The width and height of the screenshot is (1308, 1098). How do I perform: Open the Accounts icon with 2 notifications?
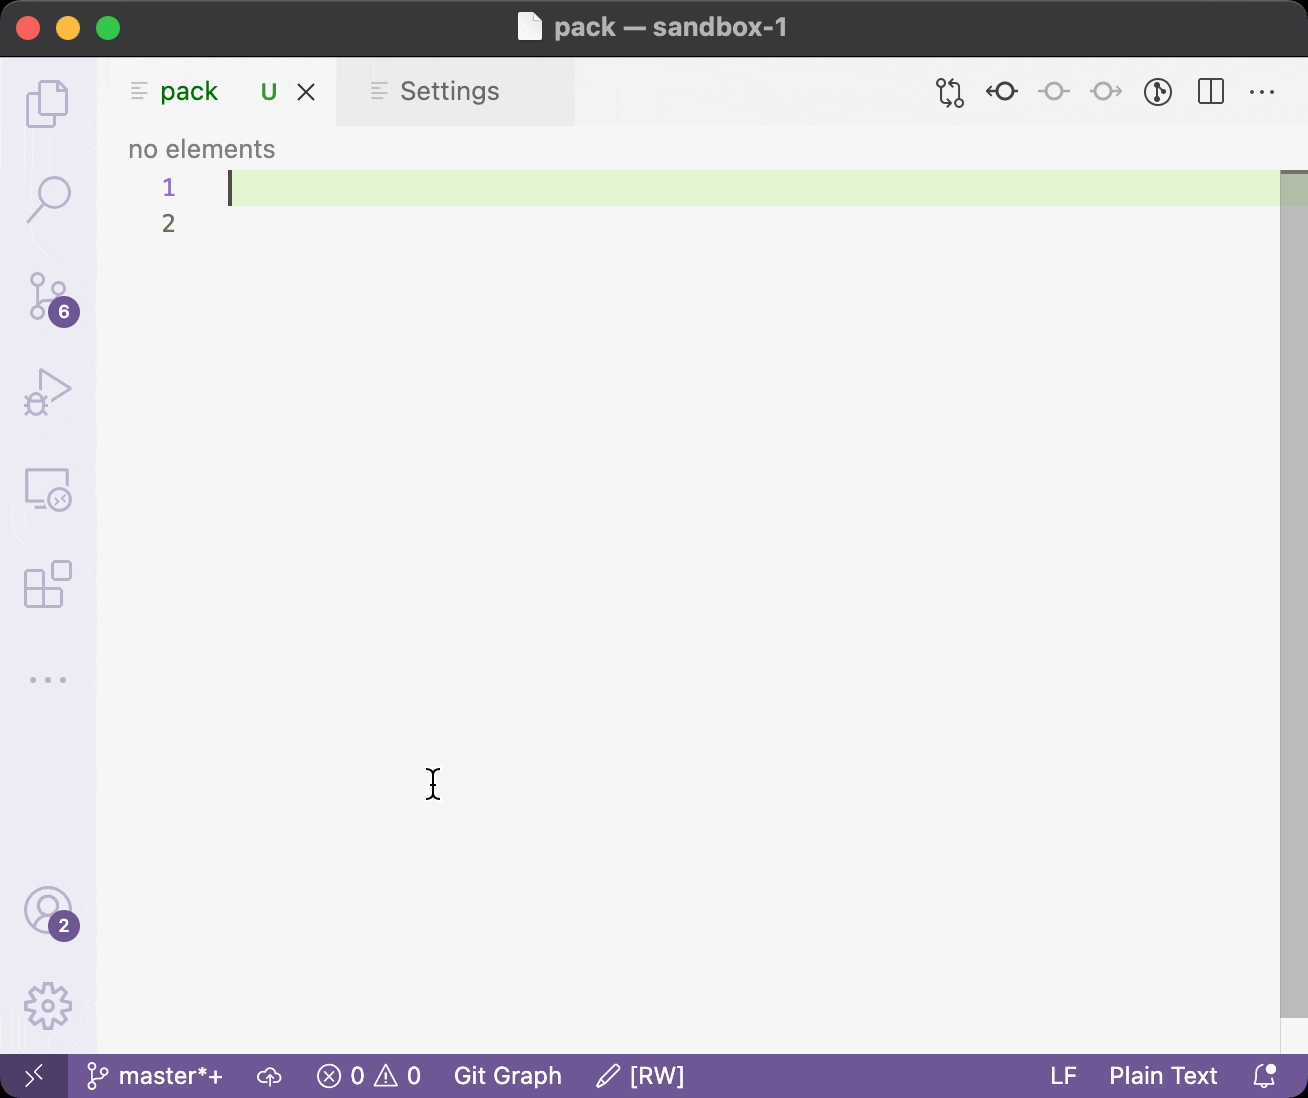click(x=47, y=912)
